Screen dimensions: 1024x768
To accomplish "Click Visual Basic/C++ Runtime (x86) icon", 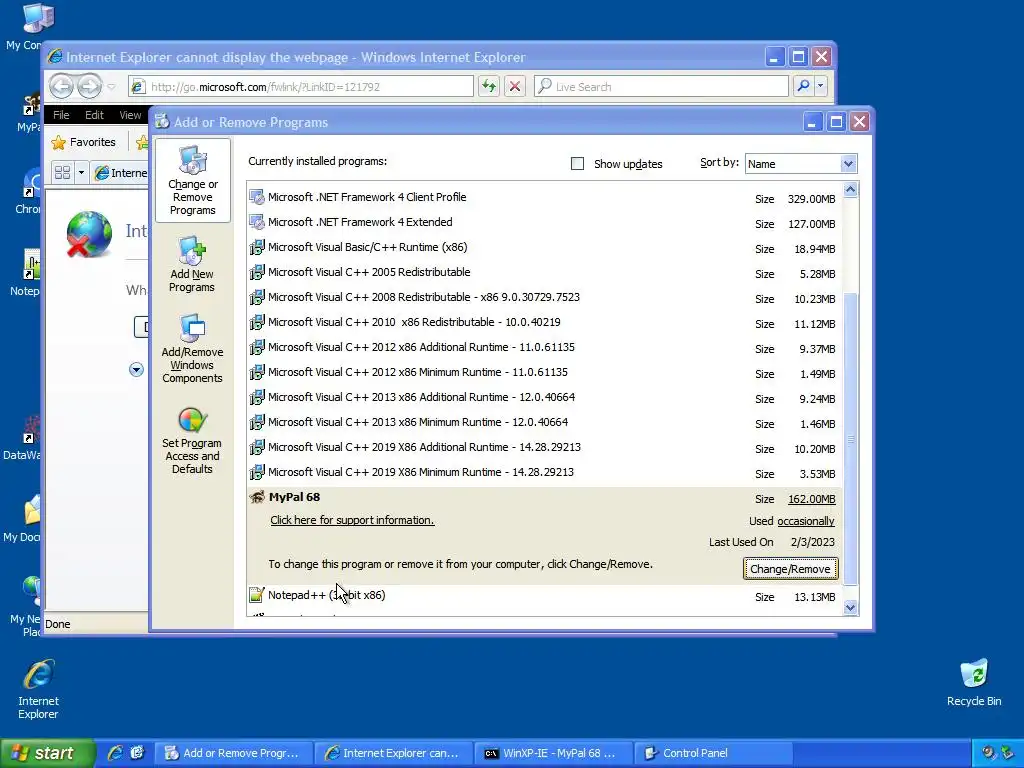I will (257, 248).
